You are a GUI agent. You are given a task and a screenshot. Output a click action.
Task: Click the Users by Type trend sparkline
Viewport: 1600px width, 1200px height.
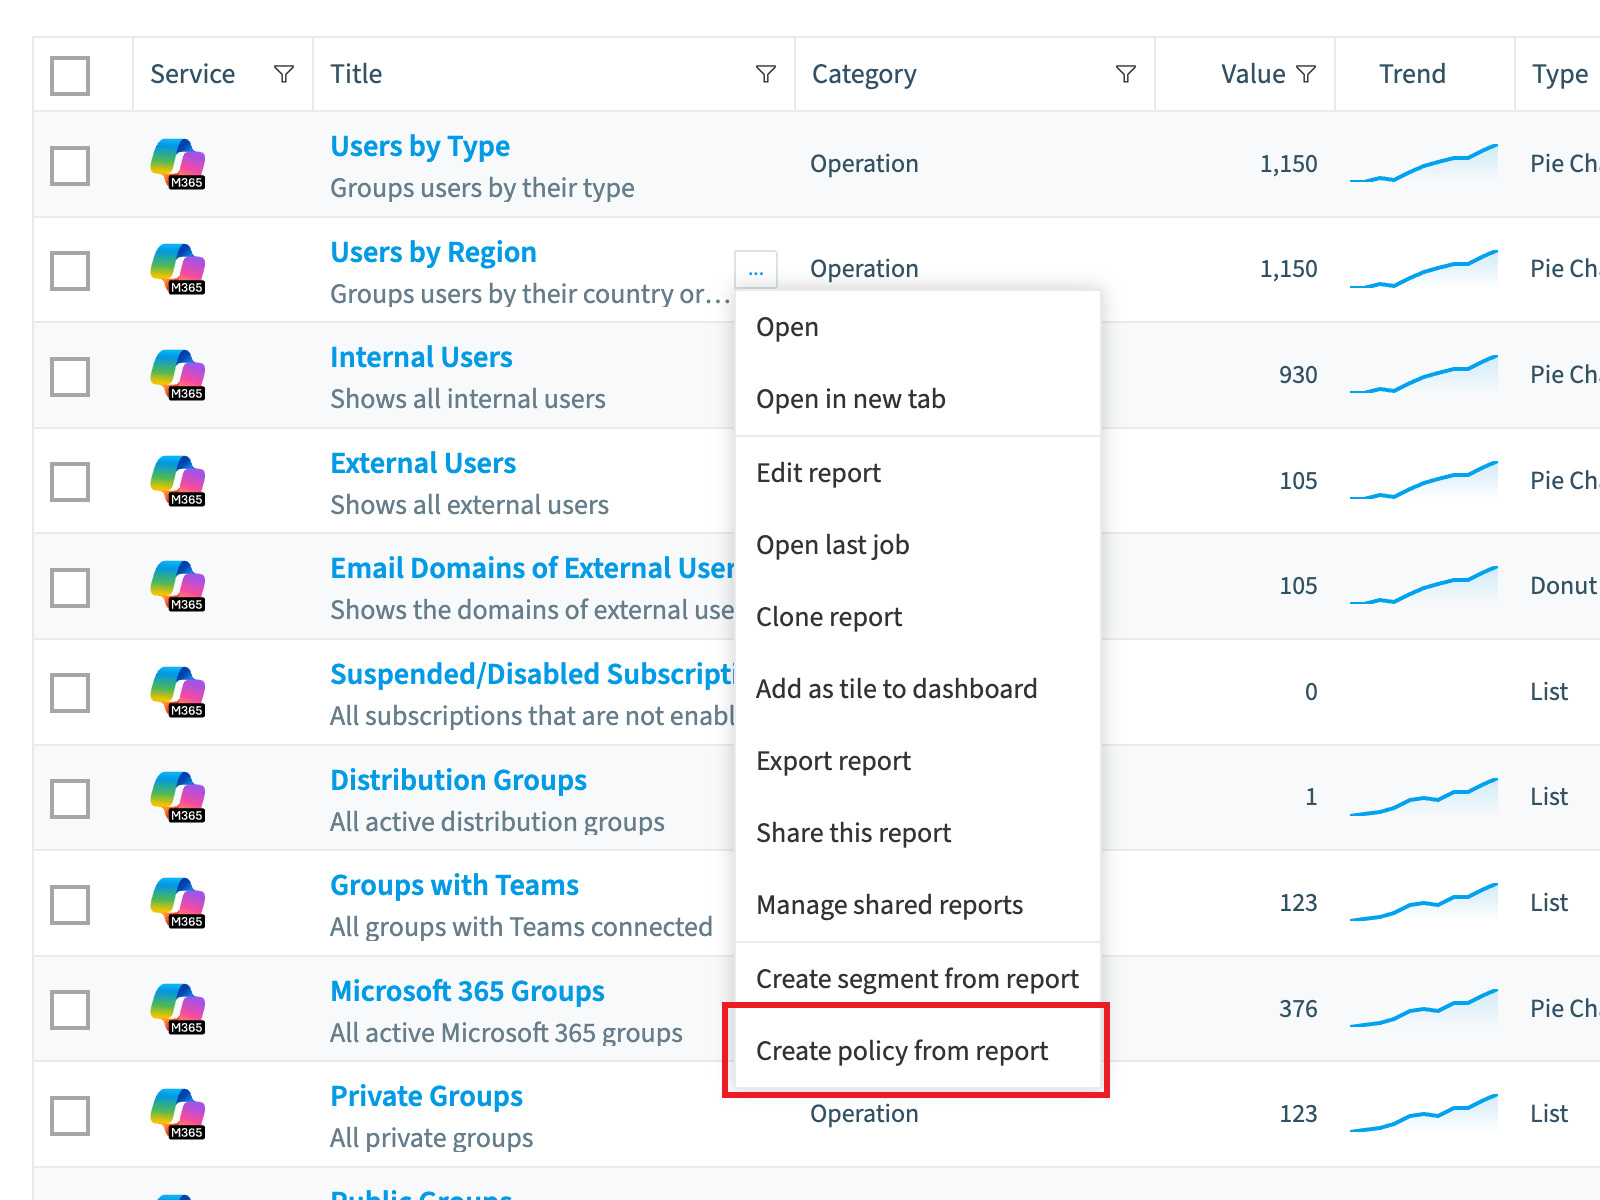(x=1424, y=164)
